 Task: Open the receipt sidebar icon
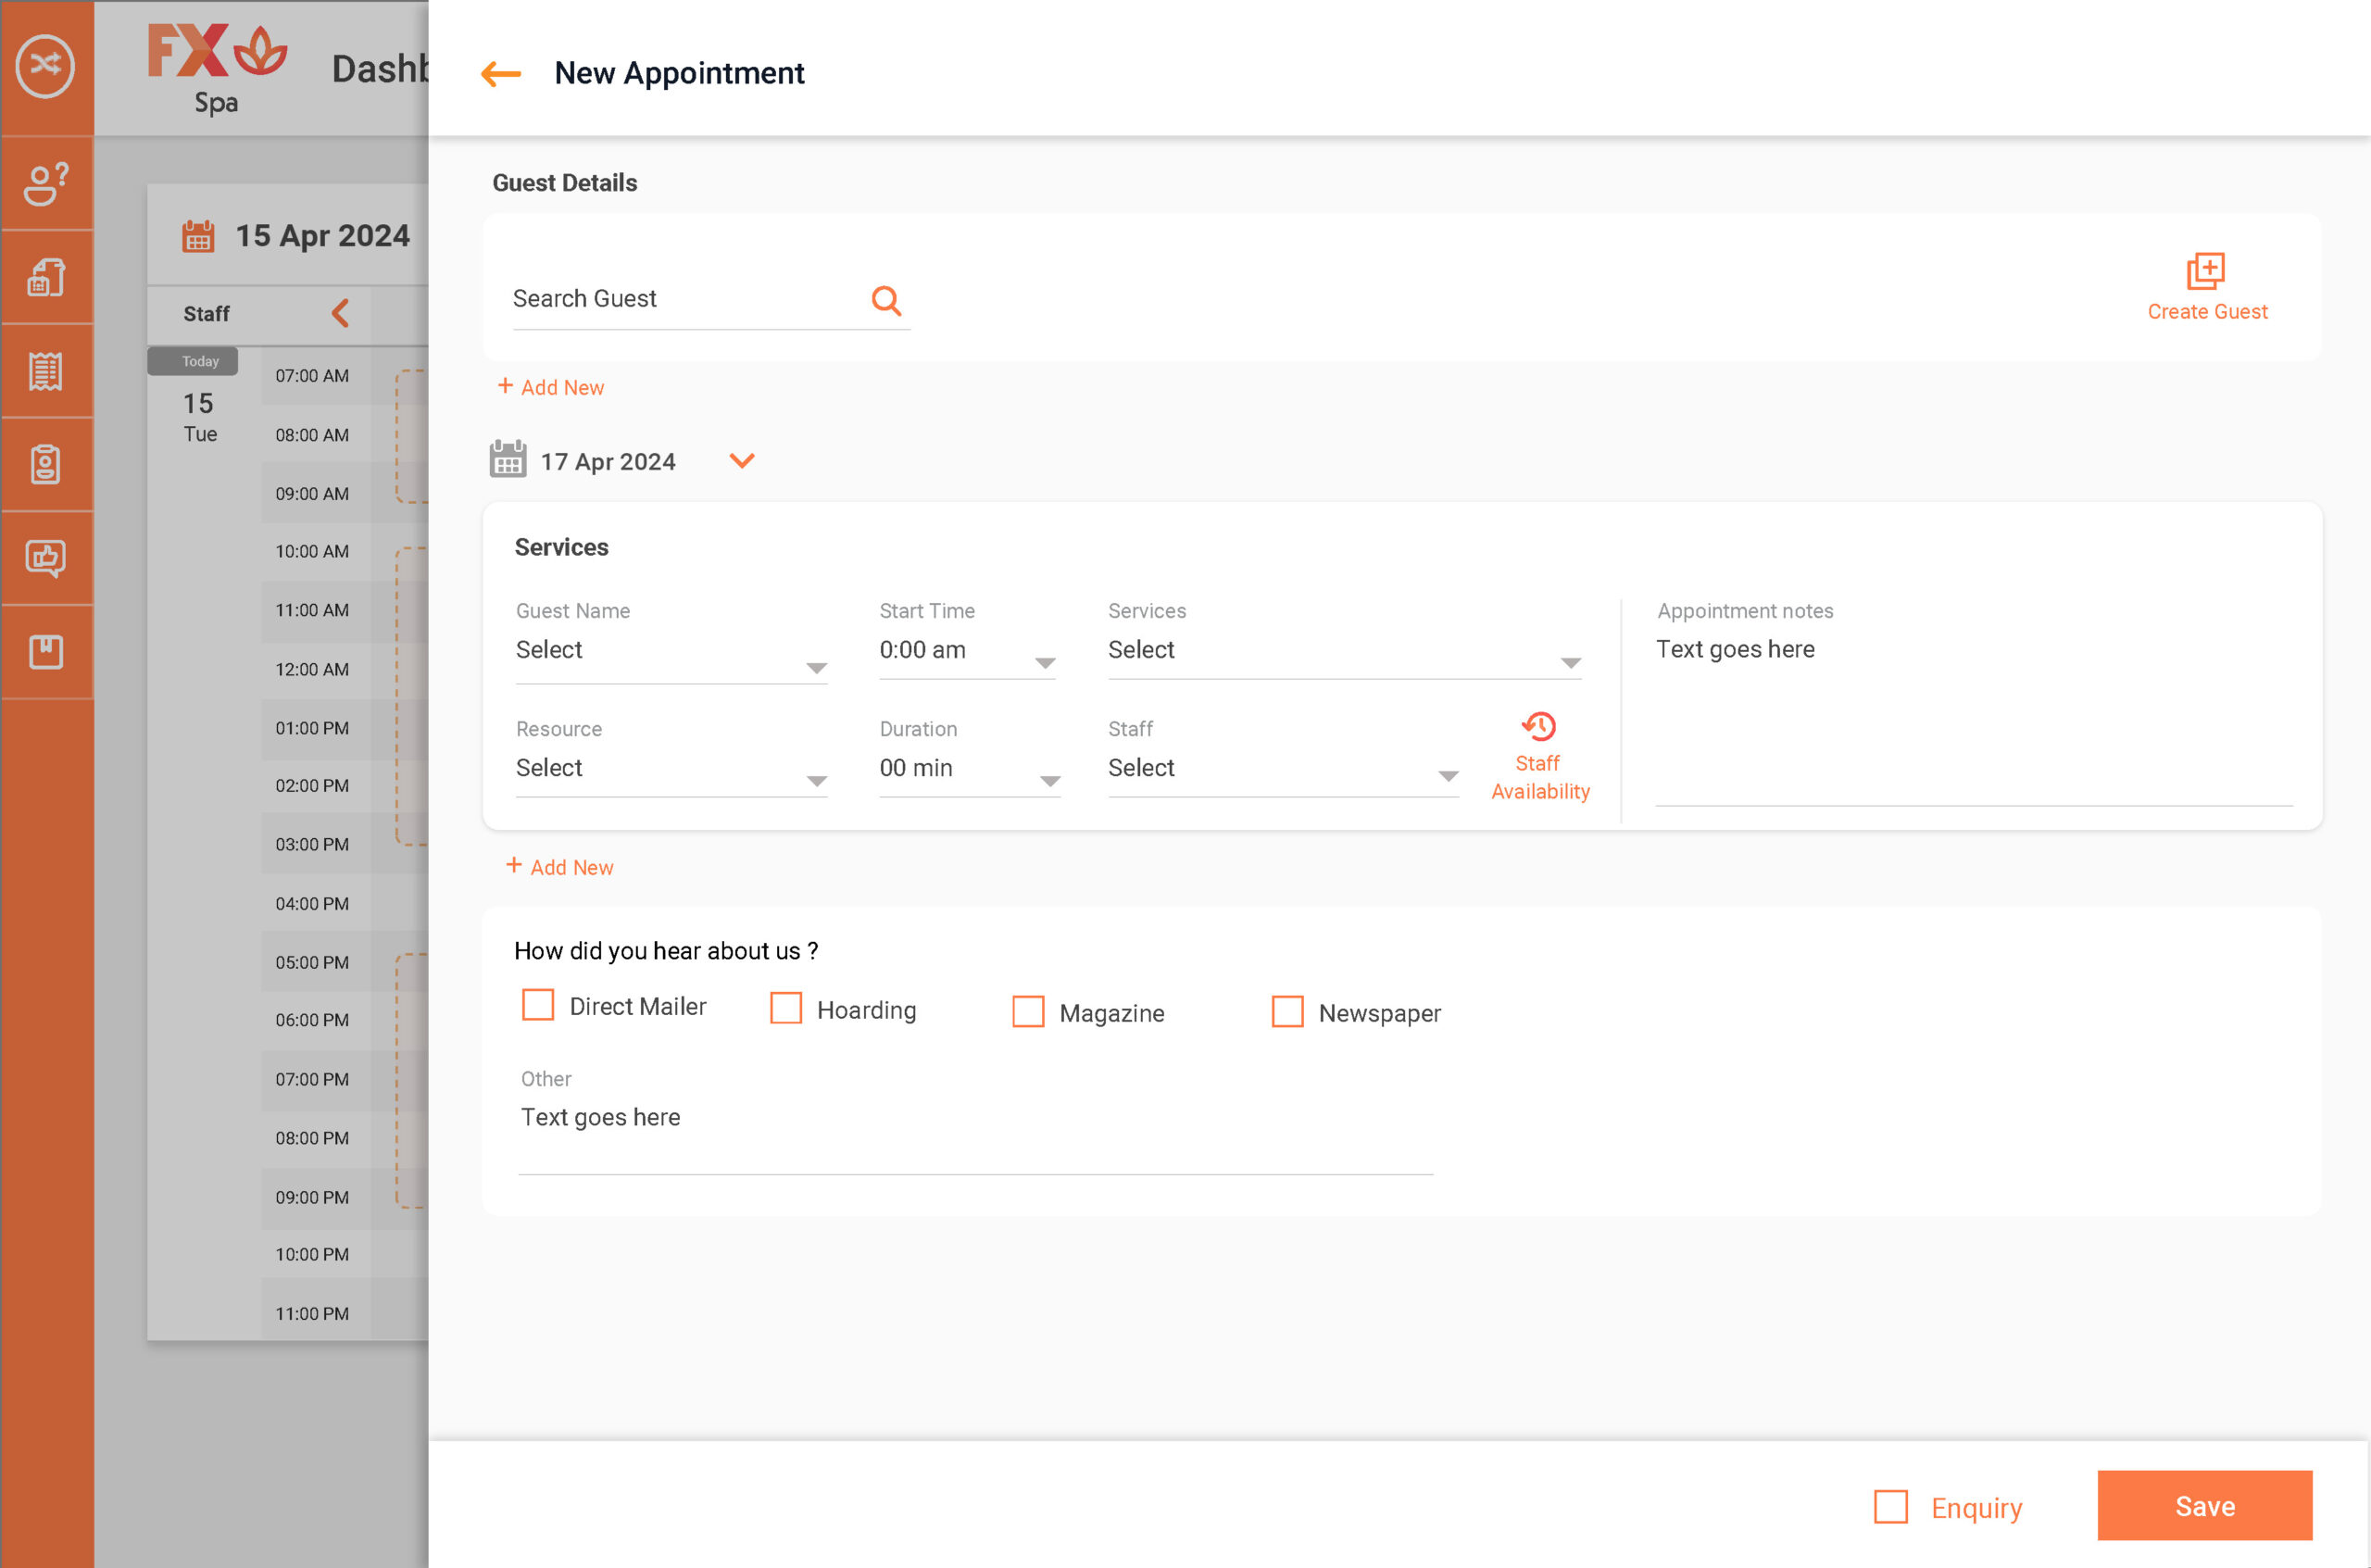tap(45, 372)
